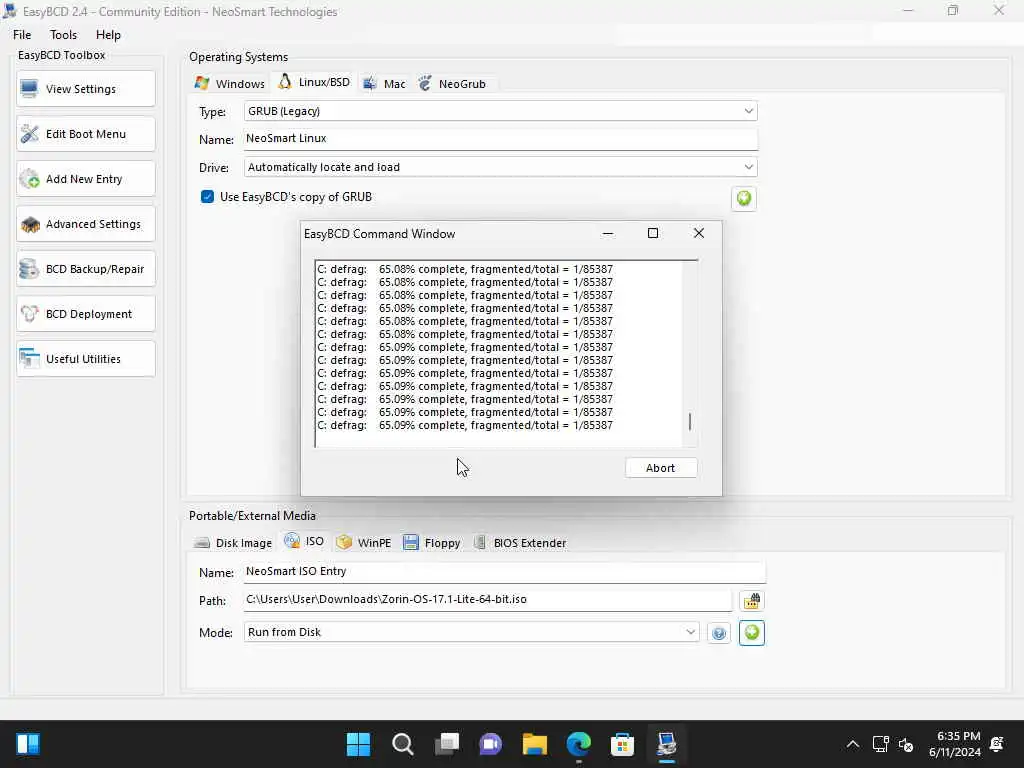Open taskbar Search

pyautogui.click(x=402, y=744)
